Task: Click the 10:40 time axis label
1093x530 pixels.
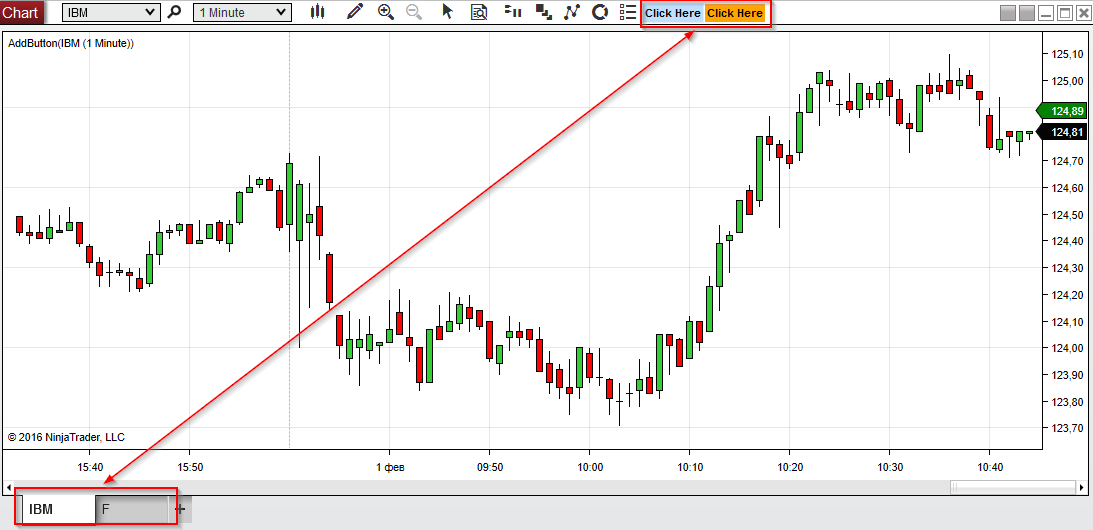Action: [989, 467]
